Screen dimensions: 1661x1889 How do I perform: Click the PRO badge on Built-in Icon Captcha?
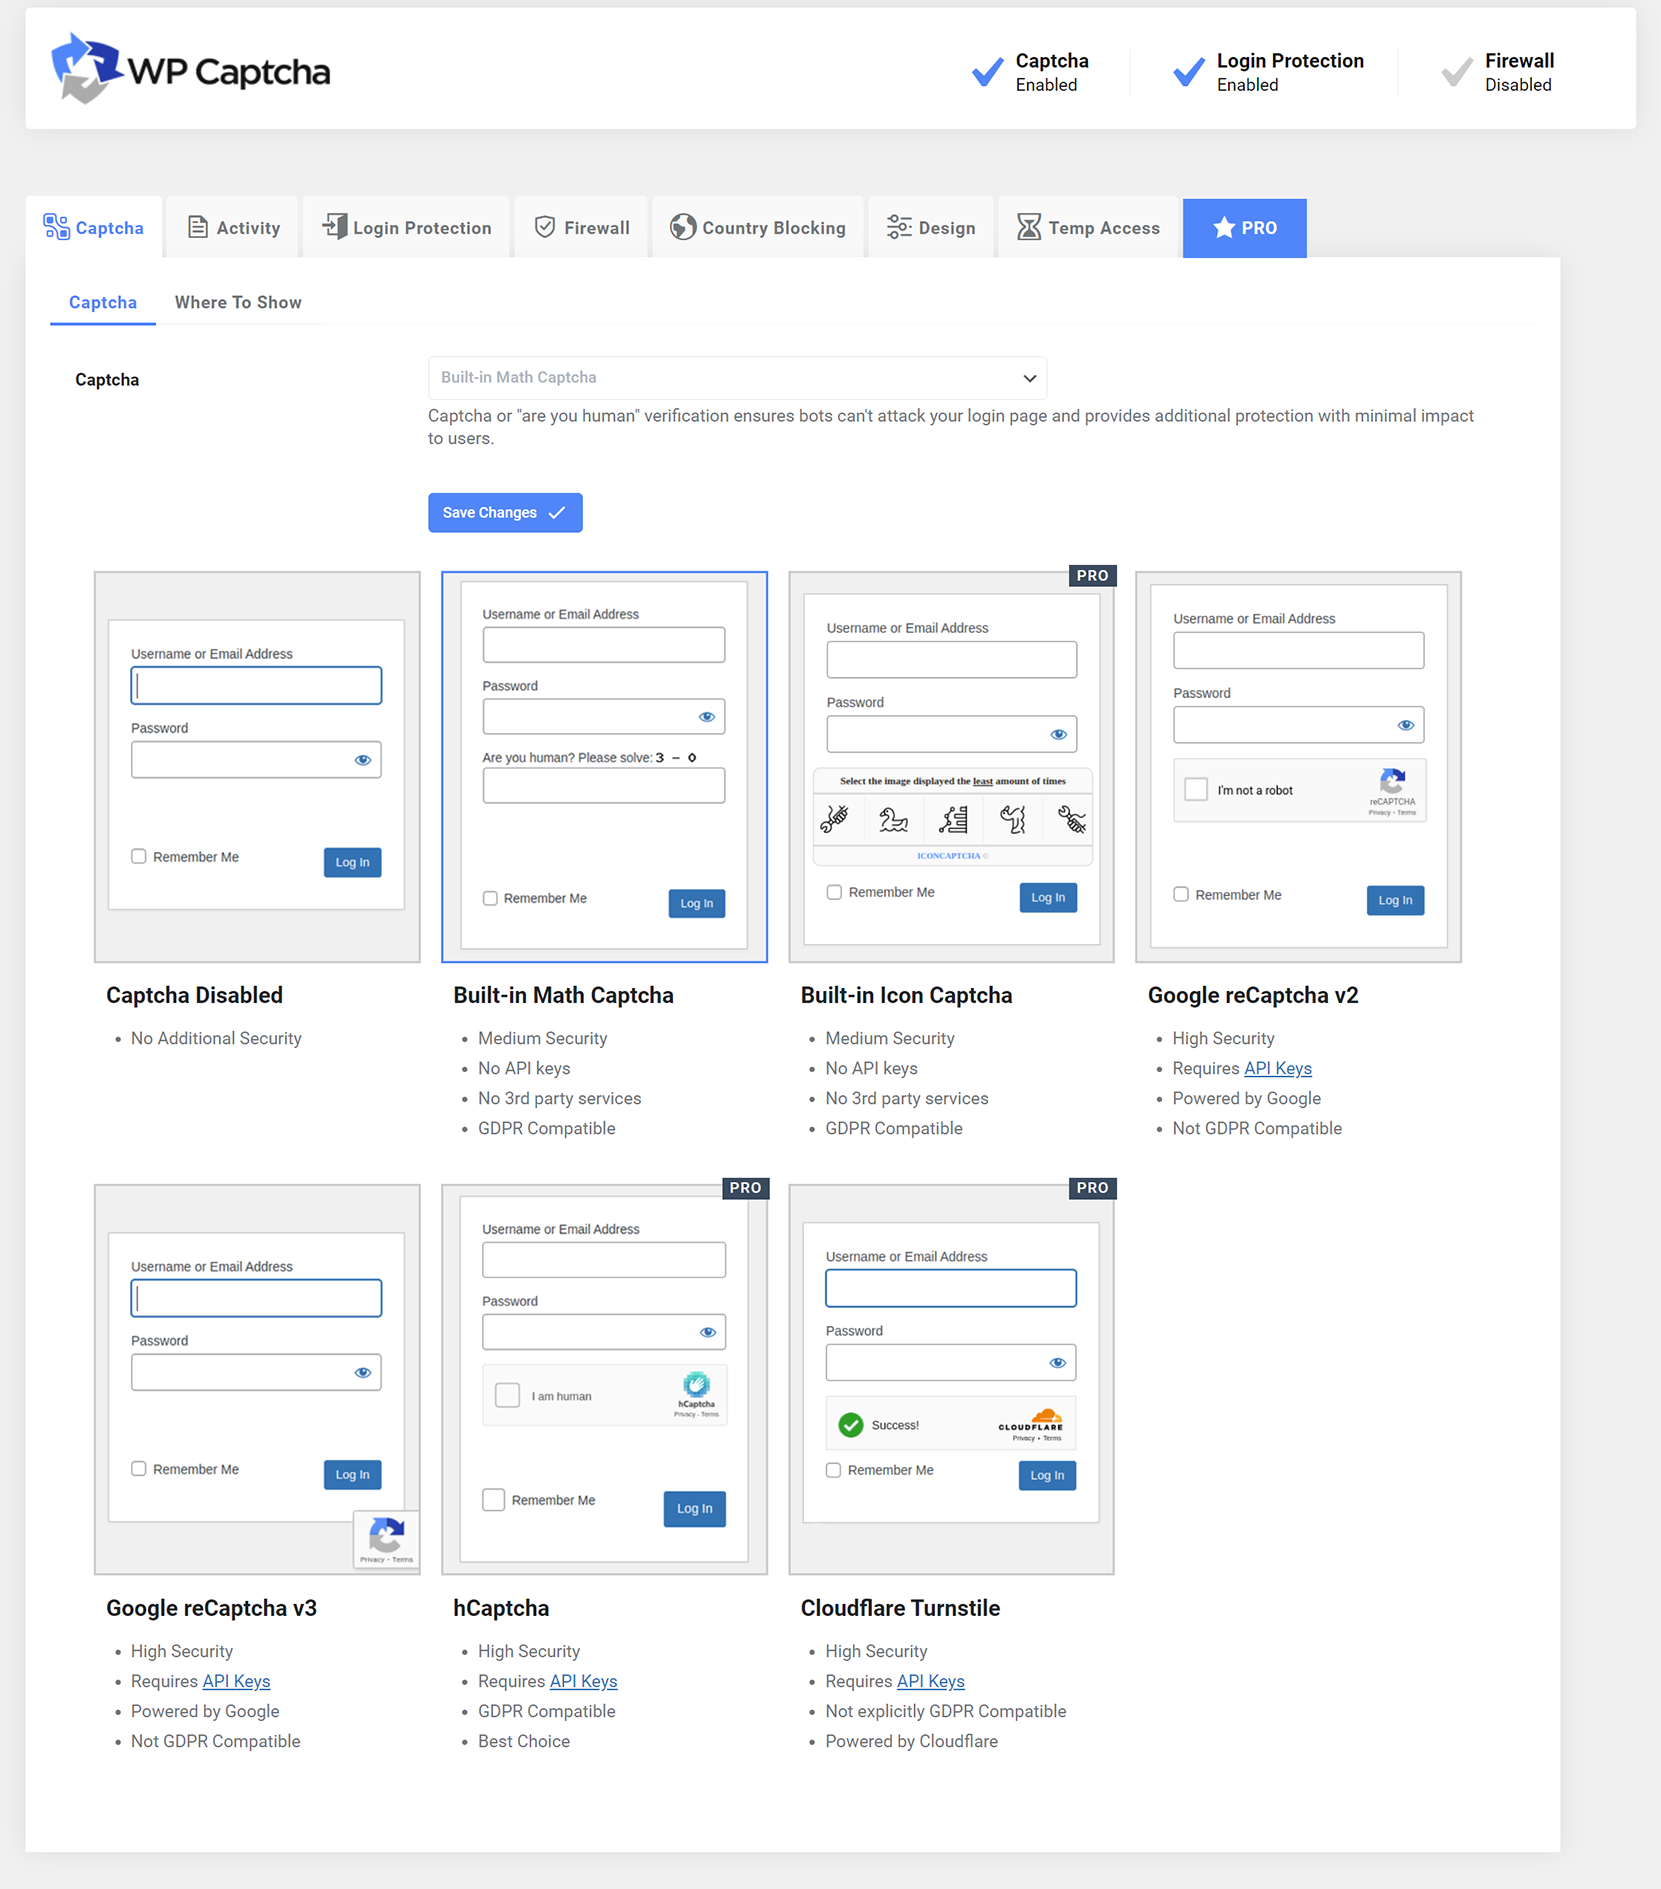tap(1092, 575)
